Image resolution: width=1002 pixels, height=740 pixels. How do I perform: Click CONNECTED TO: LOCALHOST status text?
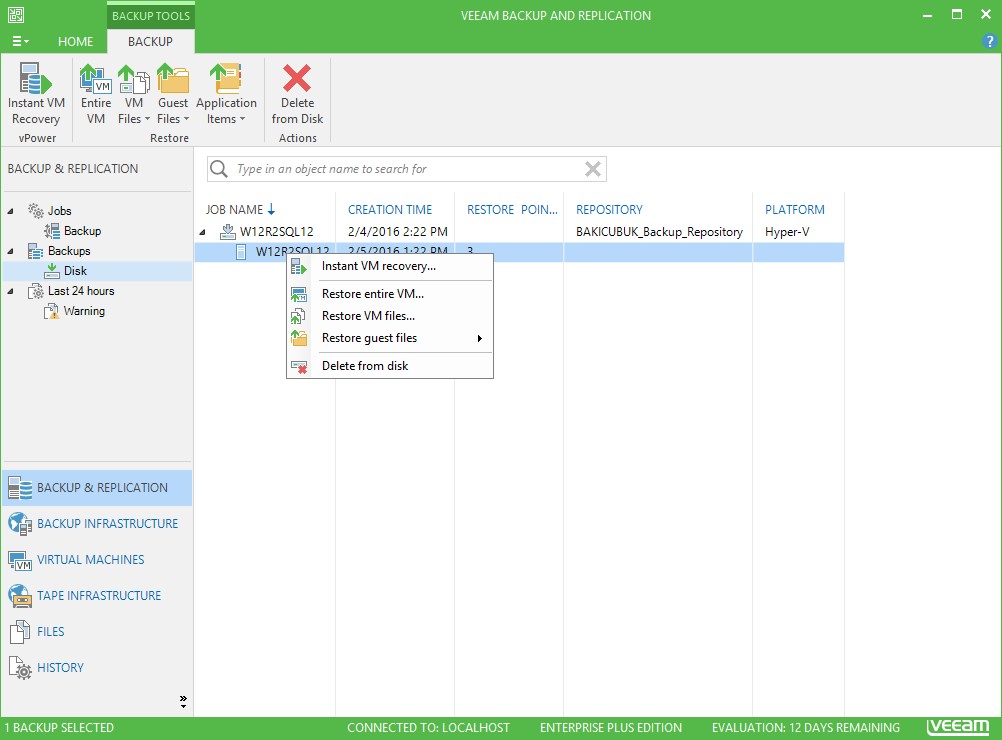tap(428, 728)
